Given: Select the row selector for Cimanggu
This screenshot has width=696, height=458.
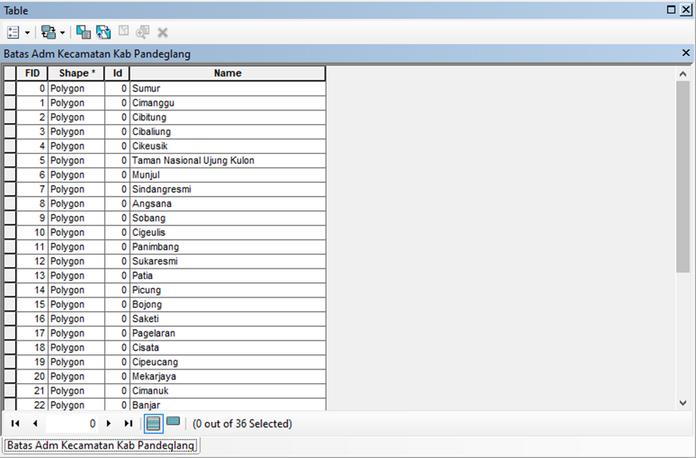Looking at the screenshot, I should point(10,103).
